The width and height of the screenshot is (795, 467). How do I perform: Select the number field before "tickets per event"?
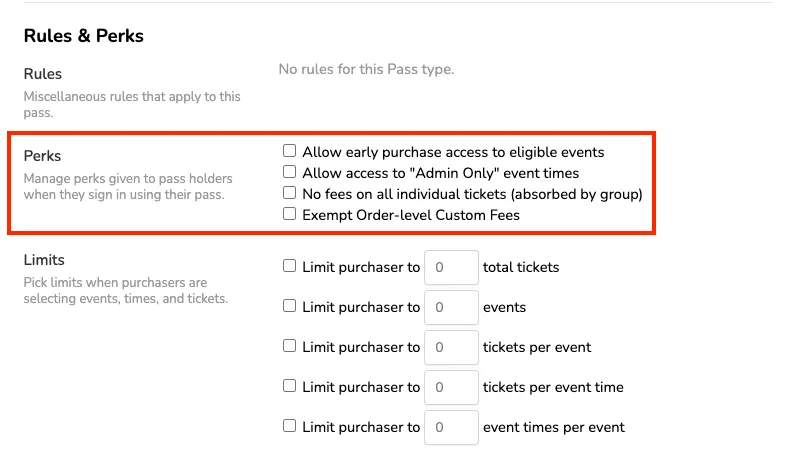[451, 347]
